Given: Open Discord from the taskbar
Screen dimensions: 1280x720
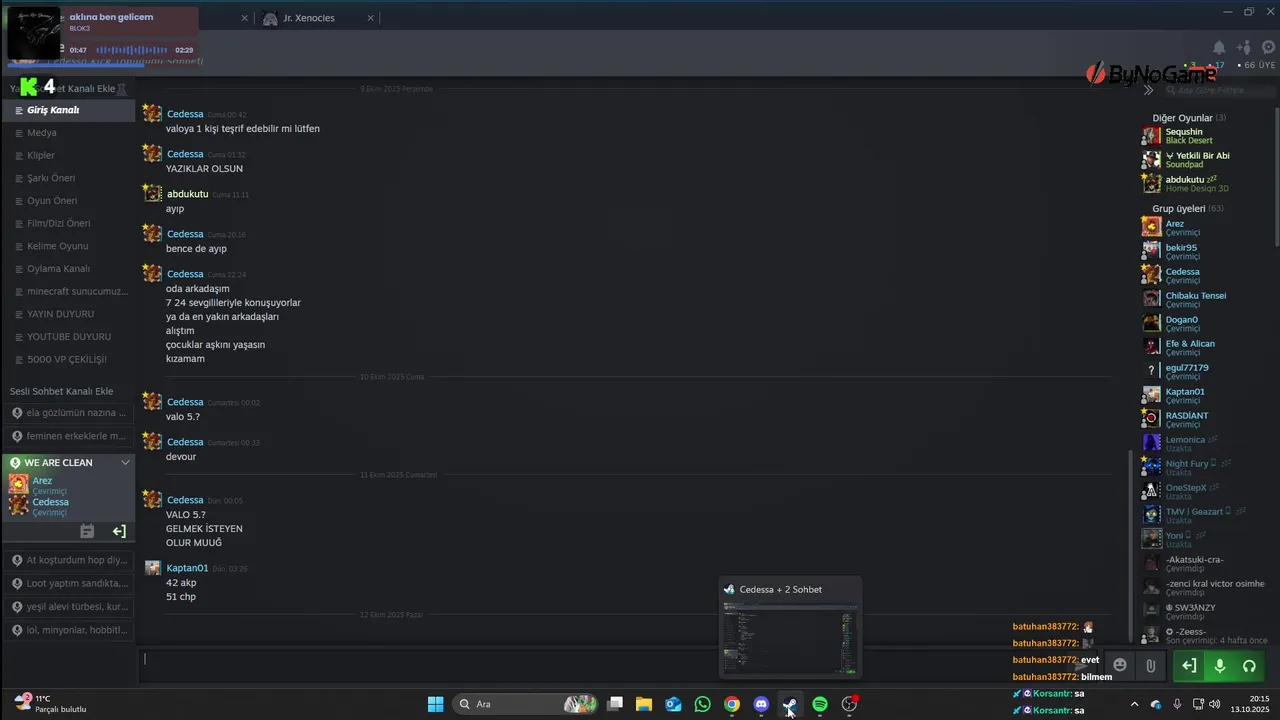Looking at the screenshot, I should click(761, 704).
